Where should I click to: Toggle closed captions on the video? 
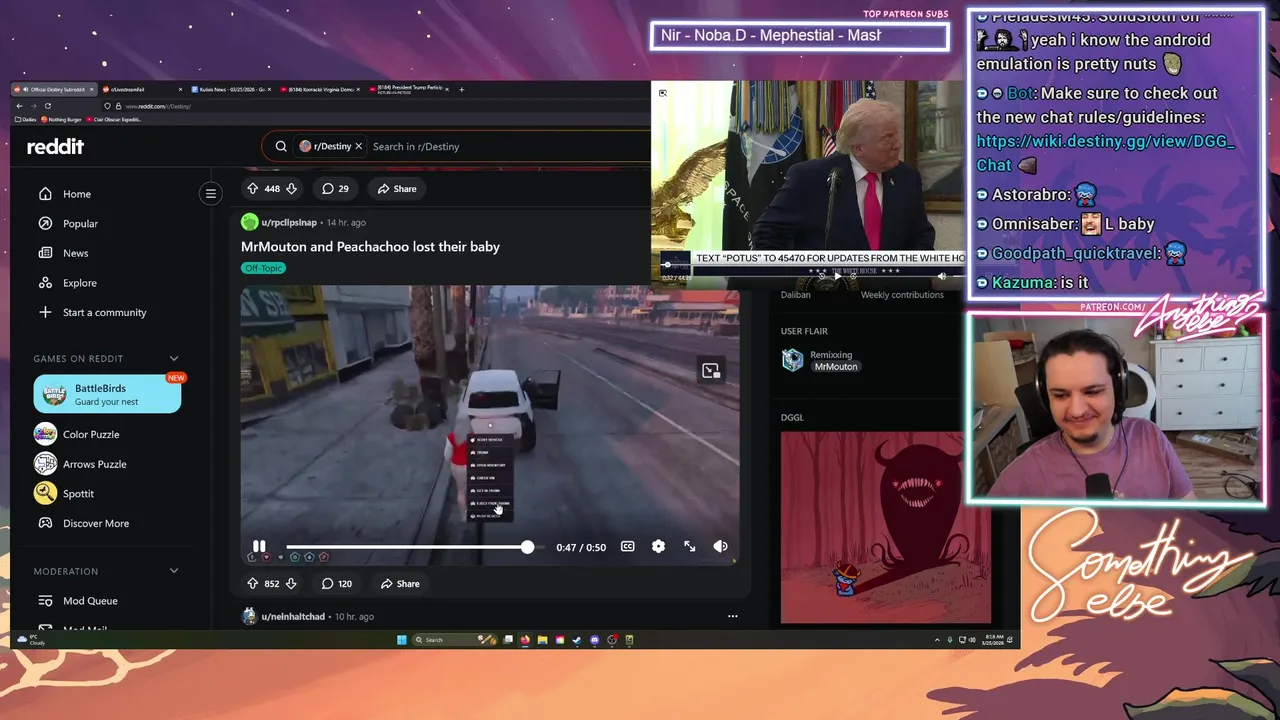(627, 546)
